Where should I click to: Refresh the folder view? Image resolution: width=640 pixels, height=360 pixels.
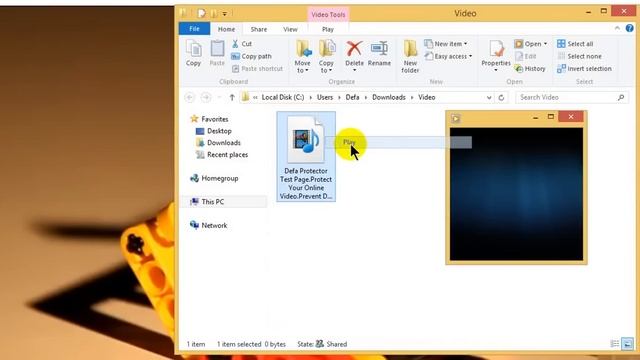pos(501,98)
